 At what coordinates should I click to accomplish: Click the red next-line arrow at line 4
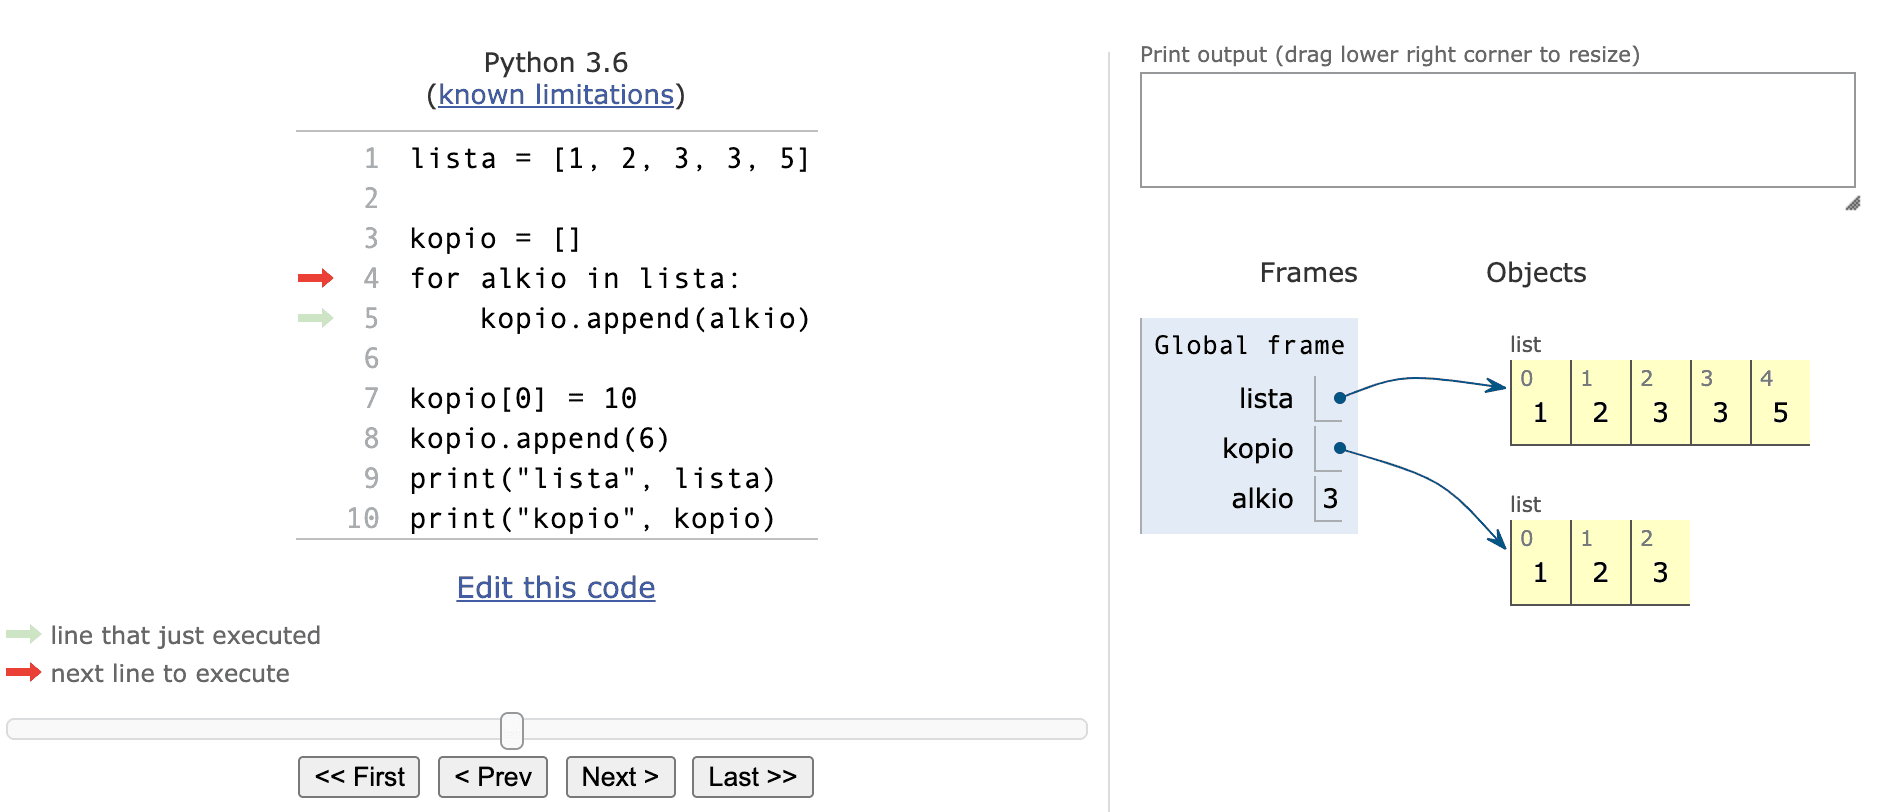tap(315, 278)
